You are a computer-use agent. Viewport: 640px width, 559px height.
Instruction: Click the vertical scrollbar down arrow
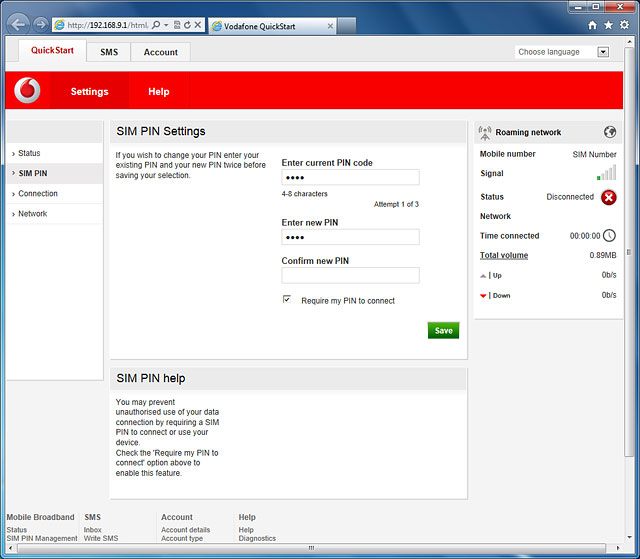[x=629, y=537]
